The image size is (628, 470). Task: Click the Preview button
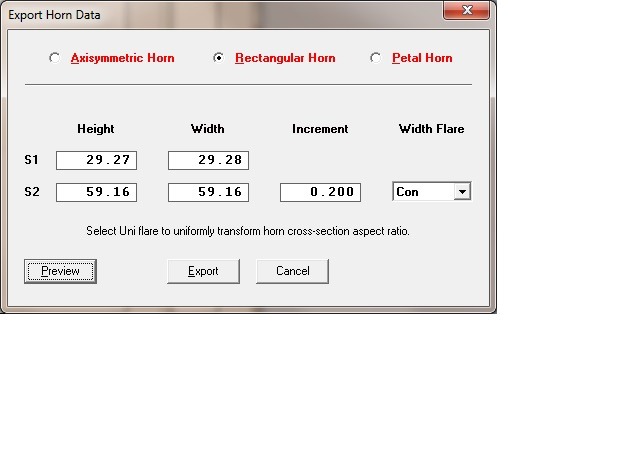(x=60, y=271)
